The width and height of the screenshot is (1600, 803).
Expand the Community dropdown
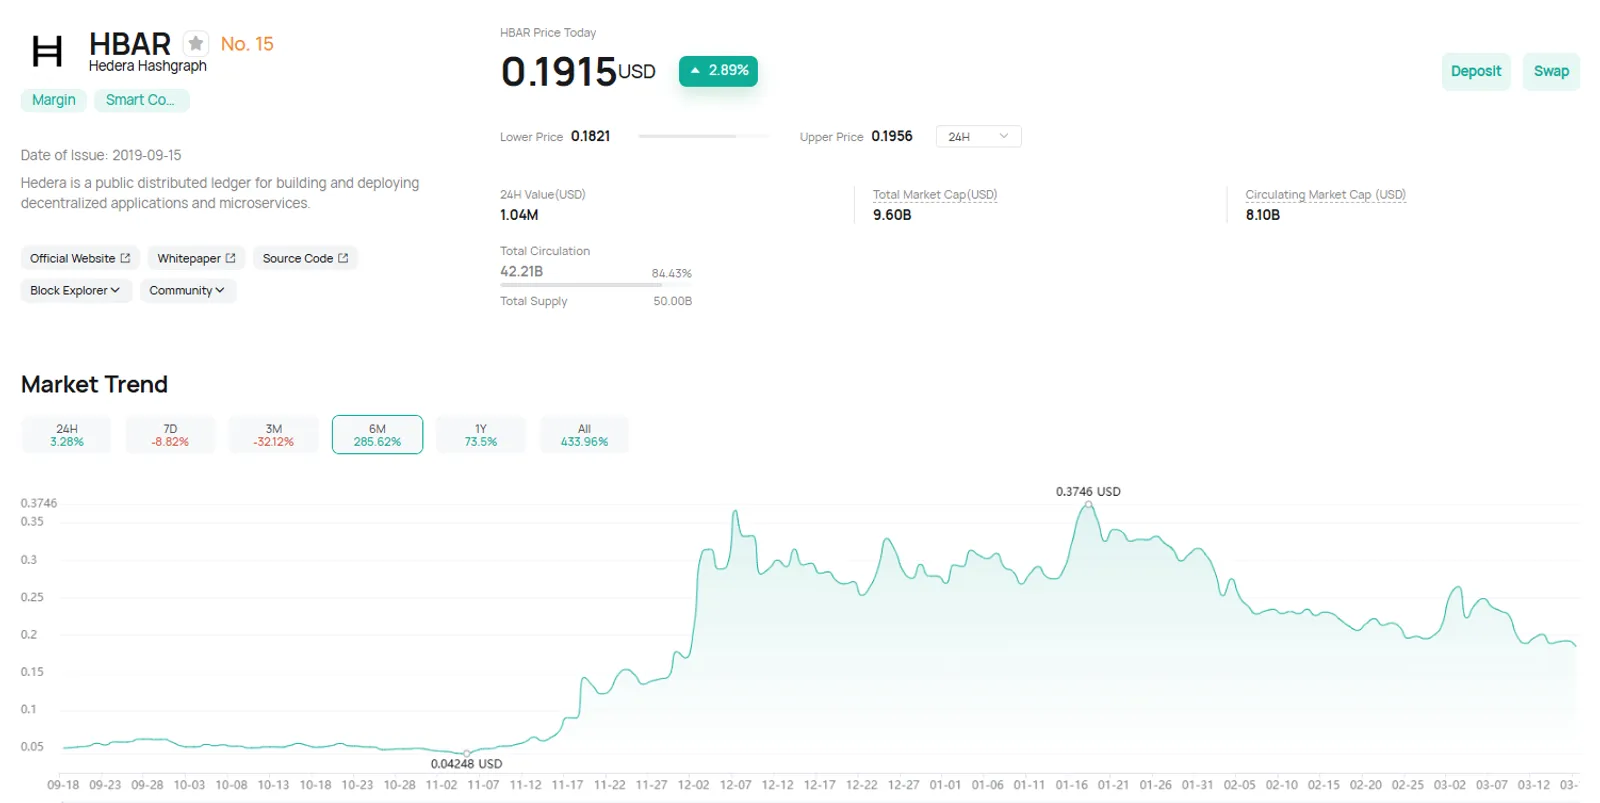pos(188,290)
